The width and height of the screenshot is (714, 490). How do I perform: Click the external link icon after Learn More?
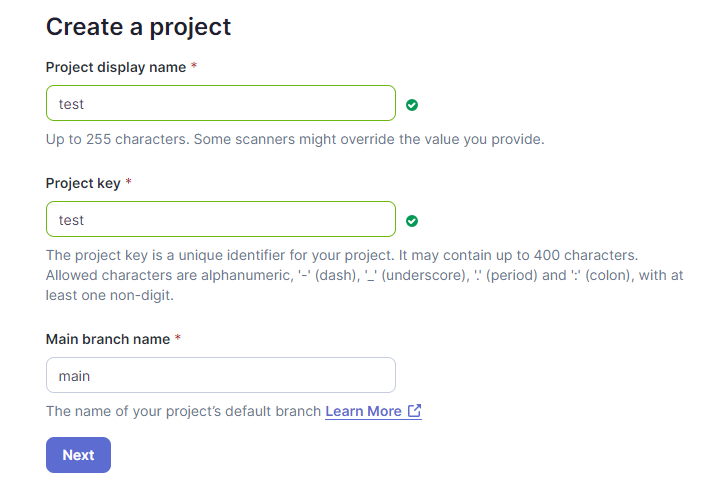point(414,411)
